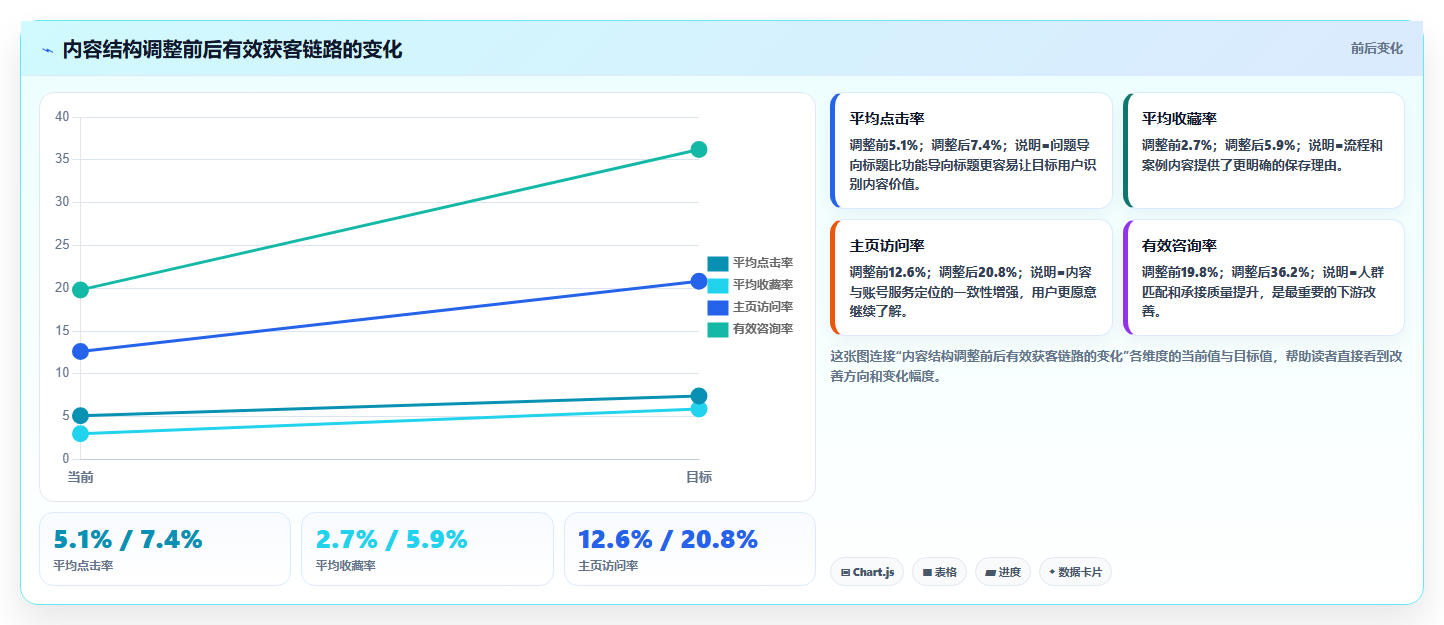Click the y-axis value 40

pos(62,117)
